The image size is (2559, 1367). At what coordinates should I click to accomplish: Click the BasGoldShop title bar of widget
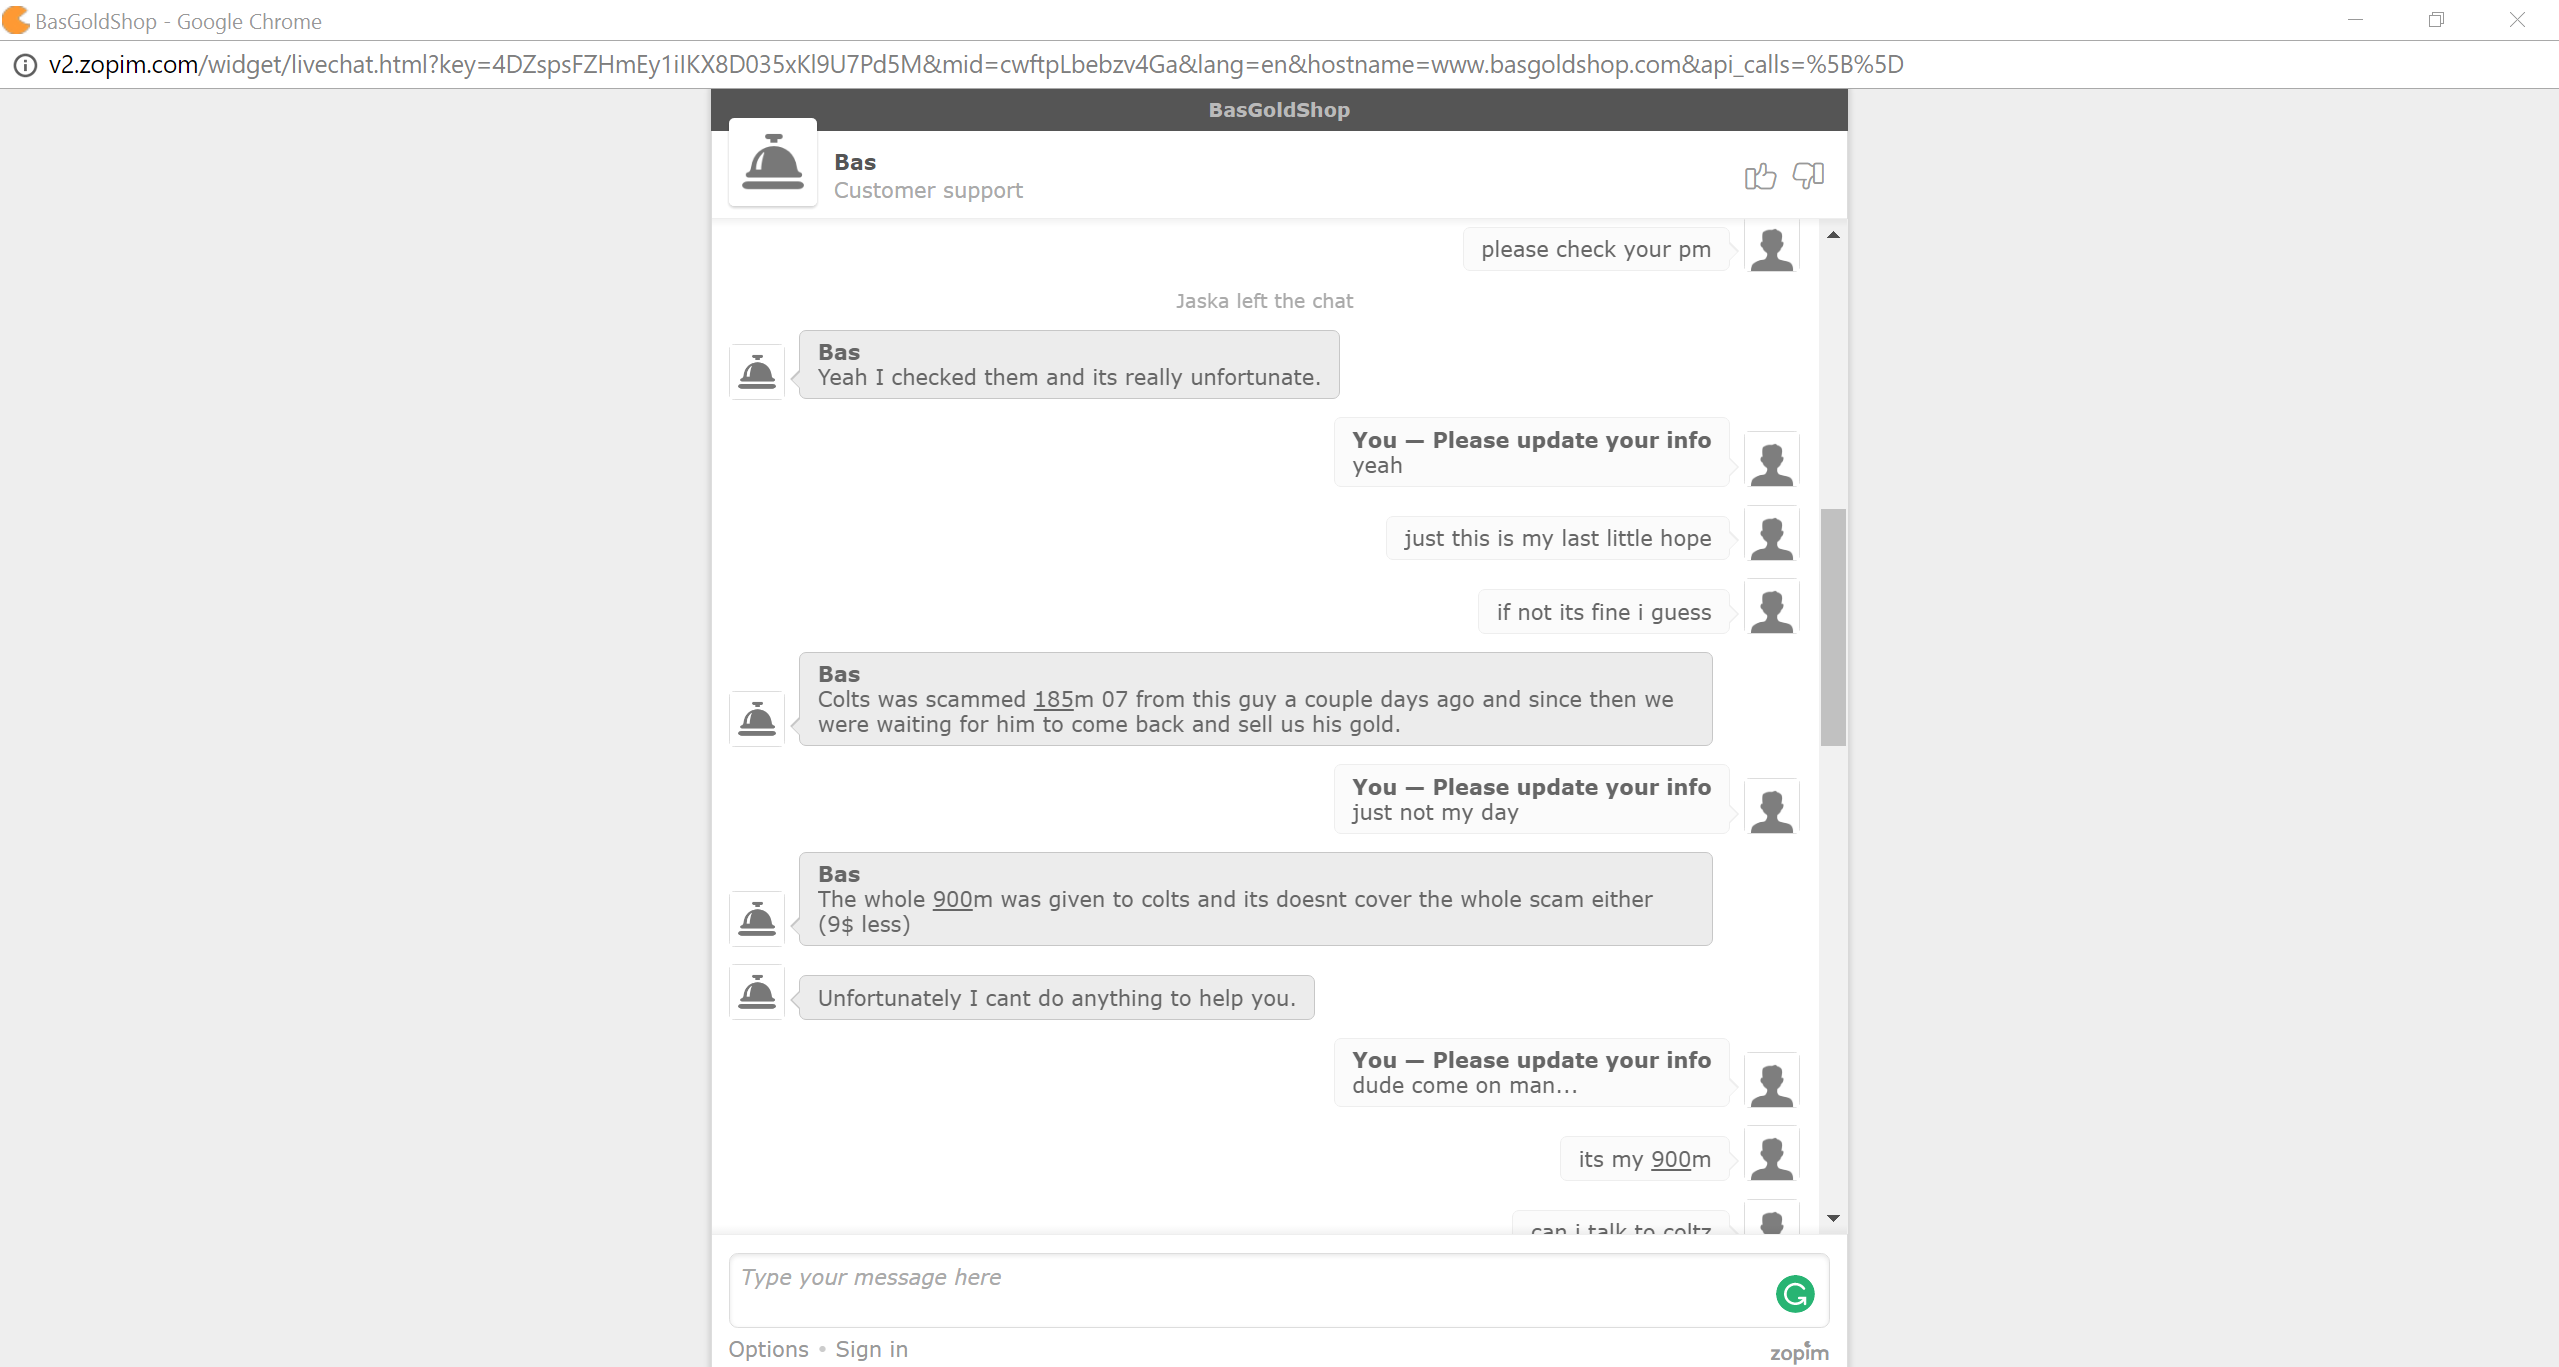click(1279, 110)
